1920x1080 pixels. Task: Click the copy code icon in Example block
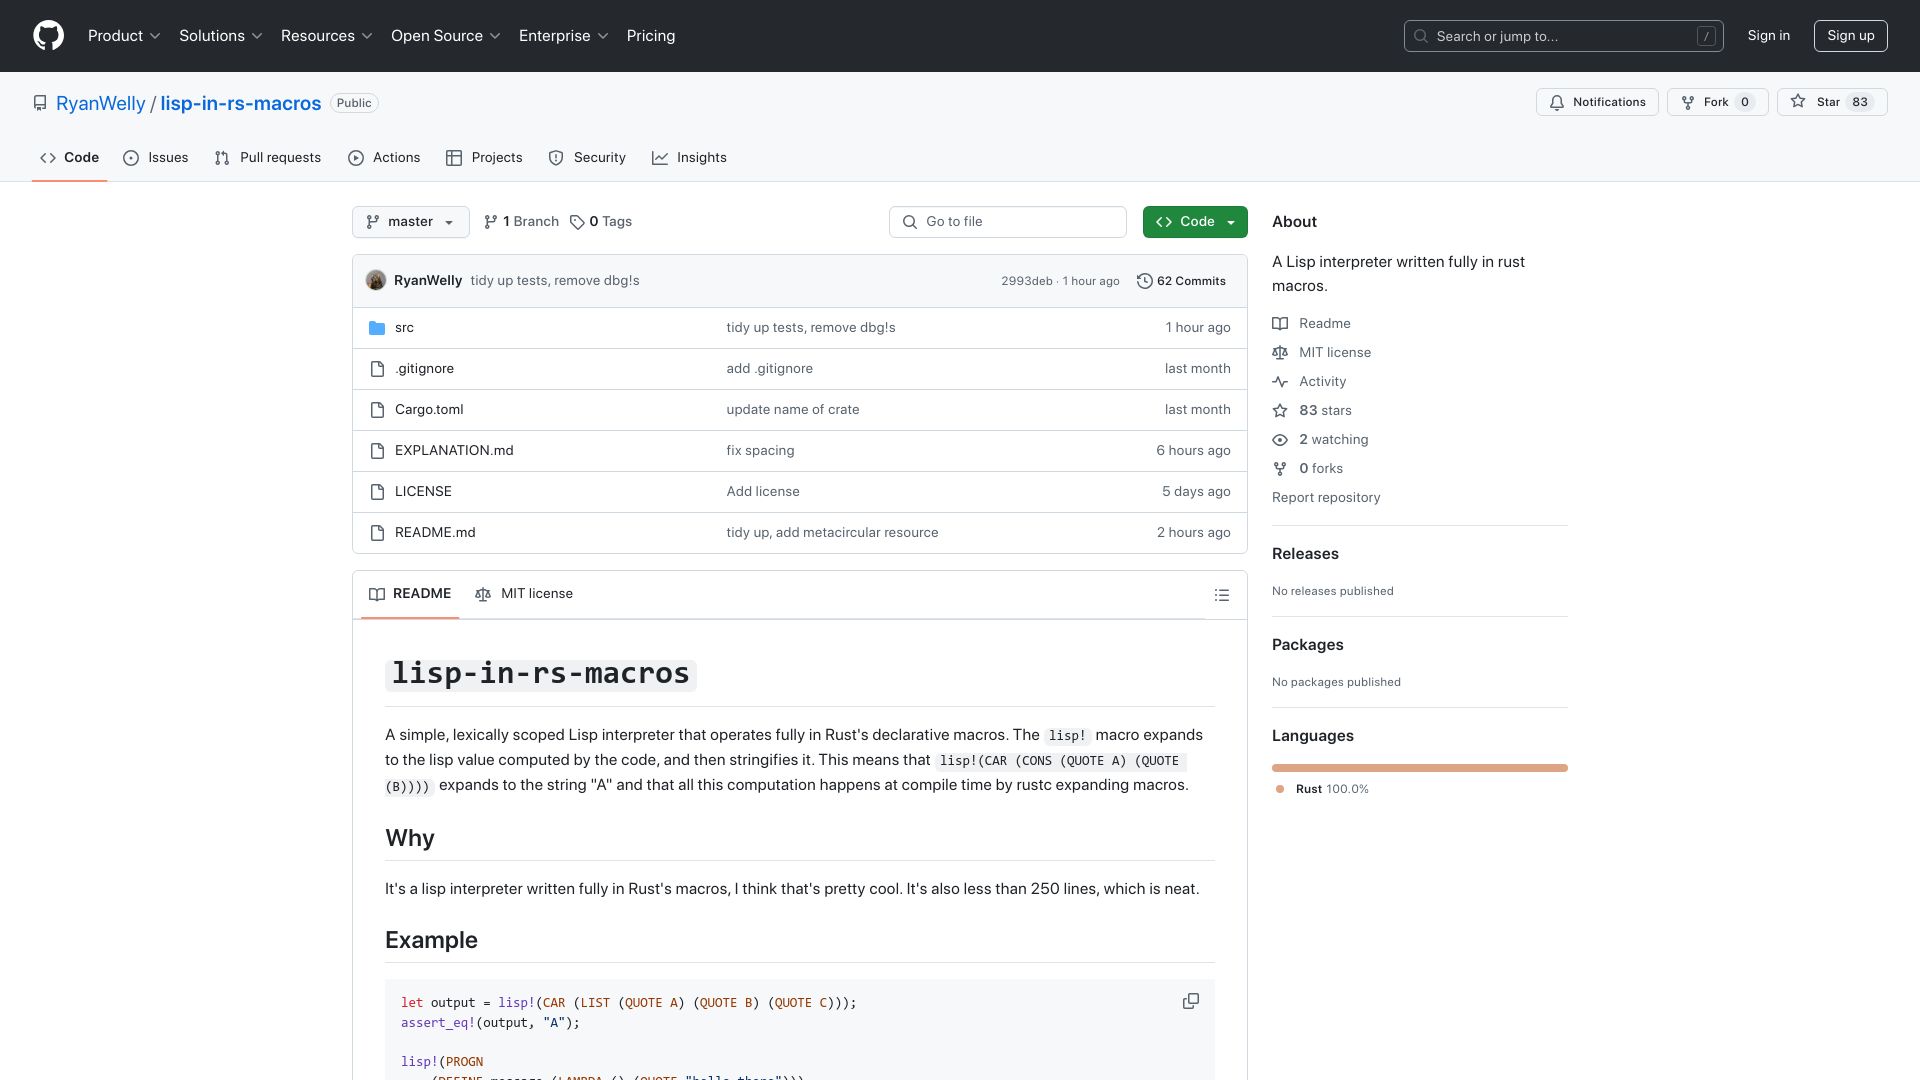pos(1190,1001)
